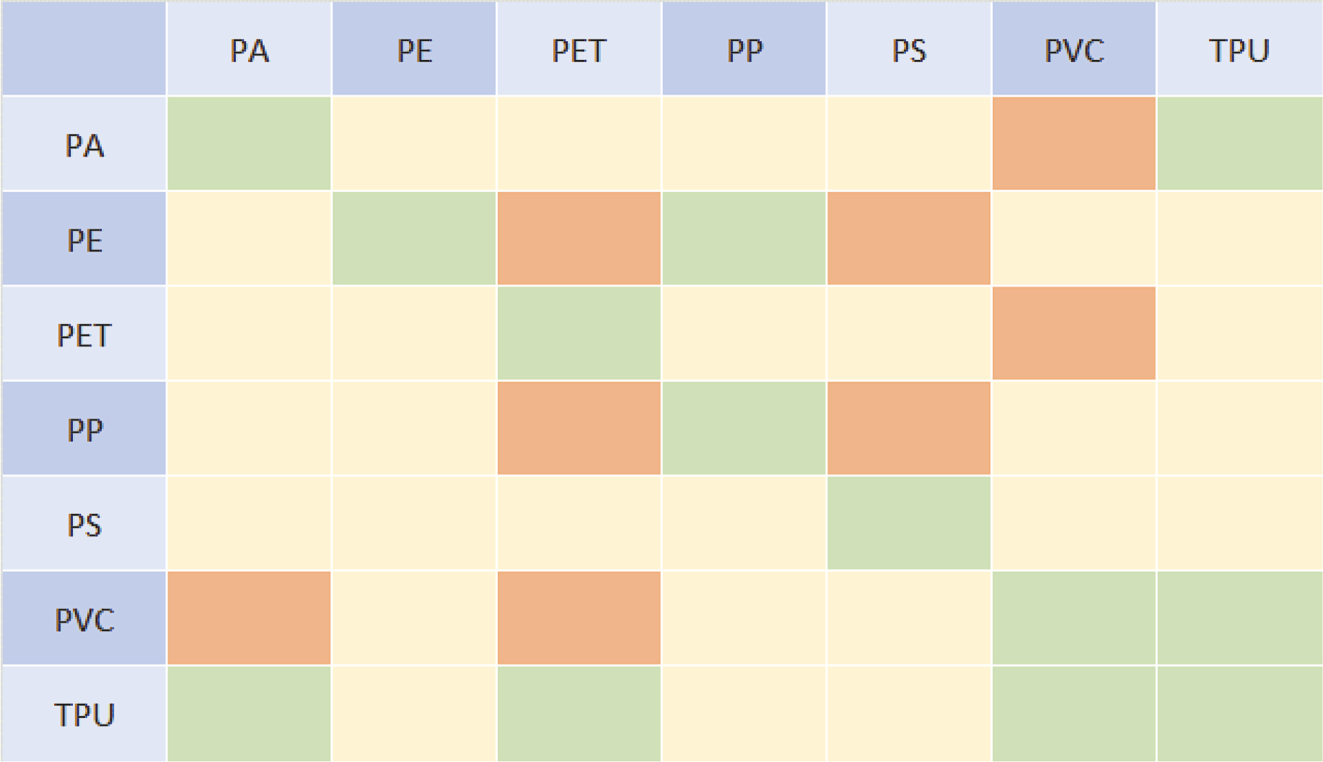Screen dimensions: 1323x762
Task: Click orange cell in PE row, PET column
Action: (x=579, y=240)
